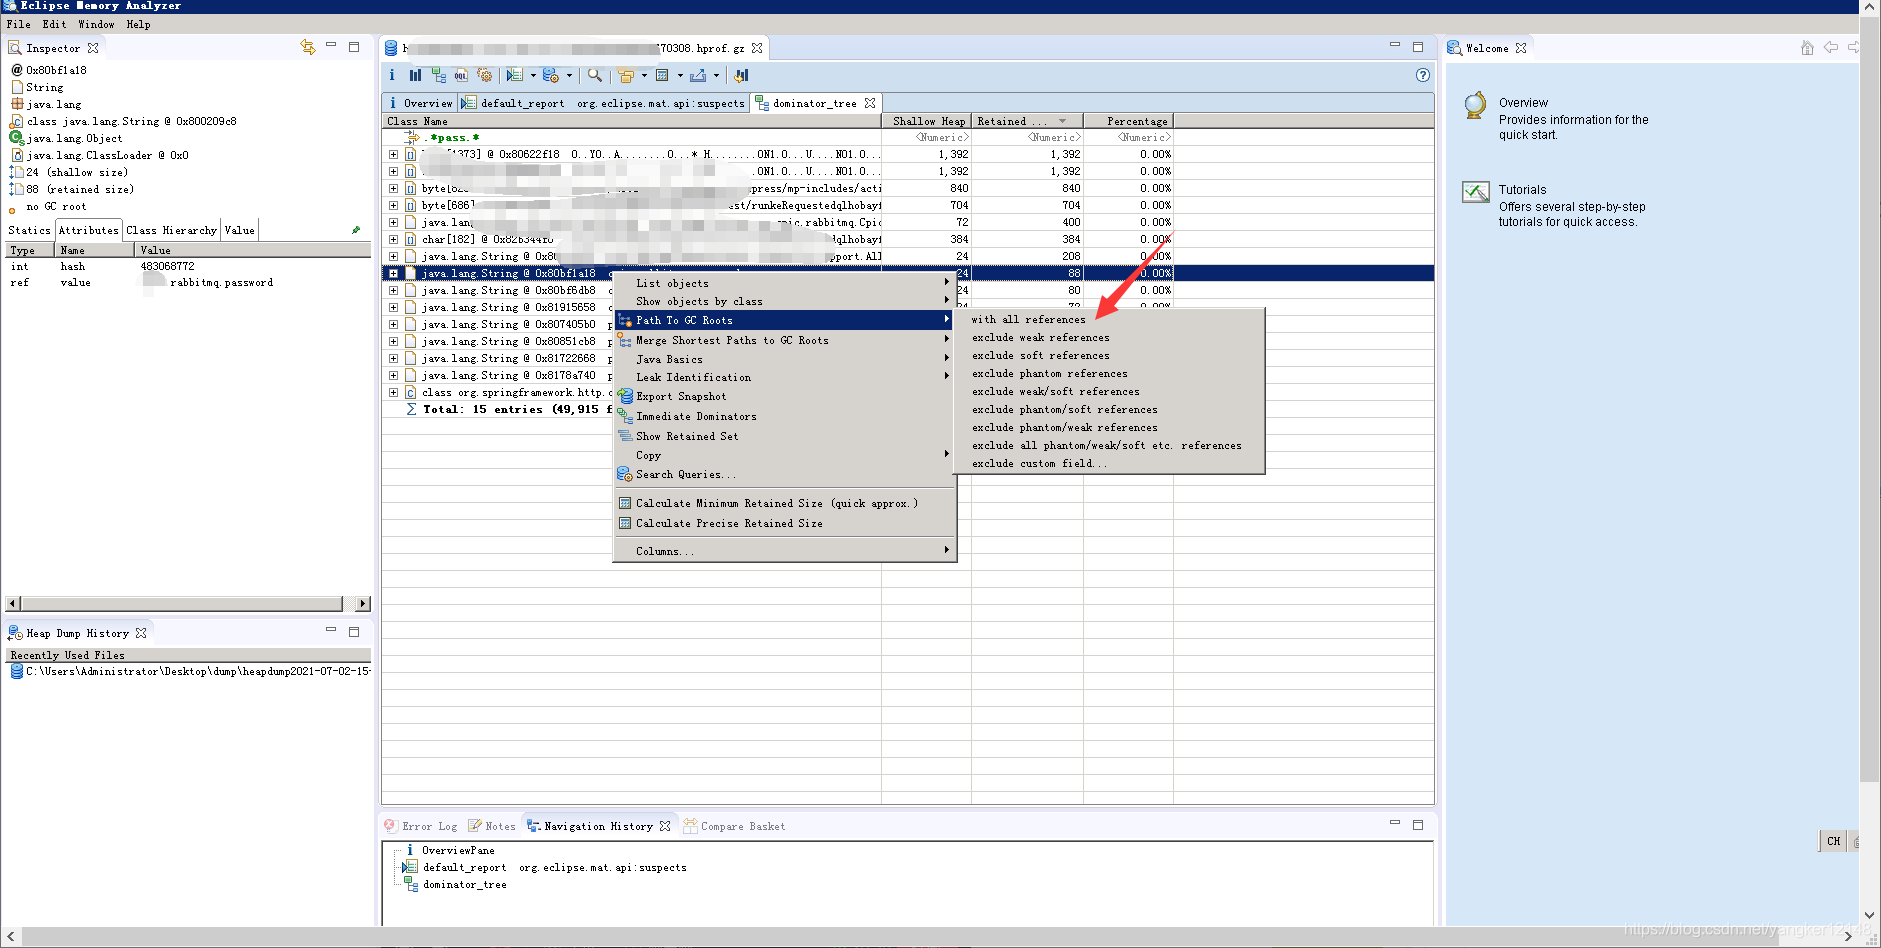The image size is (1881, 948).
Task: Open the export dropdown arrow
Action: point(716,75)
